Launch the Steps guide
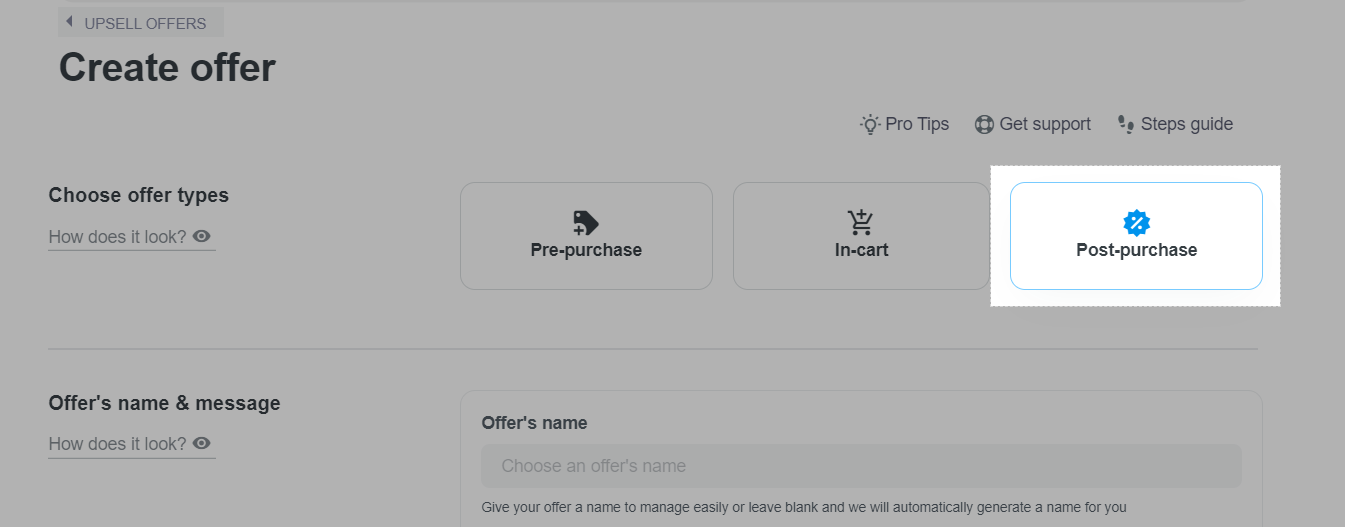This screenshot has width=1345, height=527. pyautogui.click(x=1186, y=124)
